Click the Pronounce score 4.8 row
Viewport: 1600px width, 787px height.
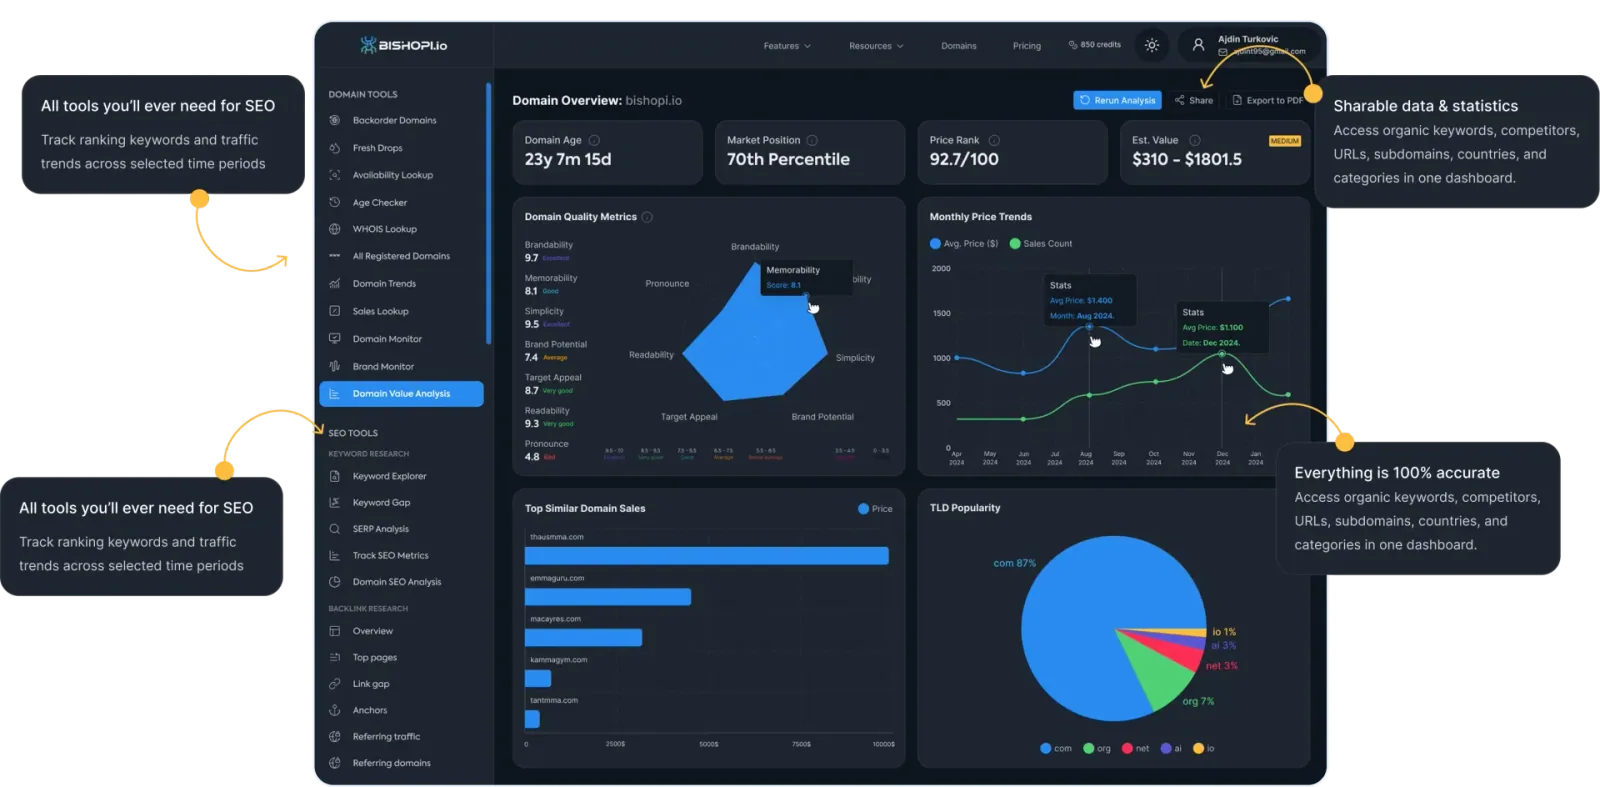point(548,450)
